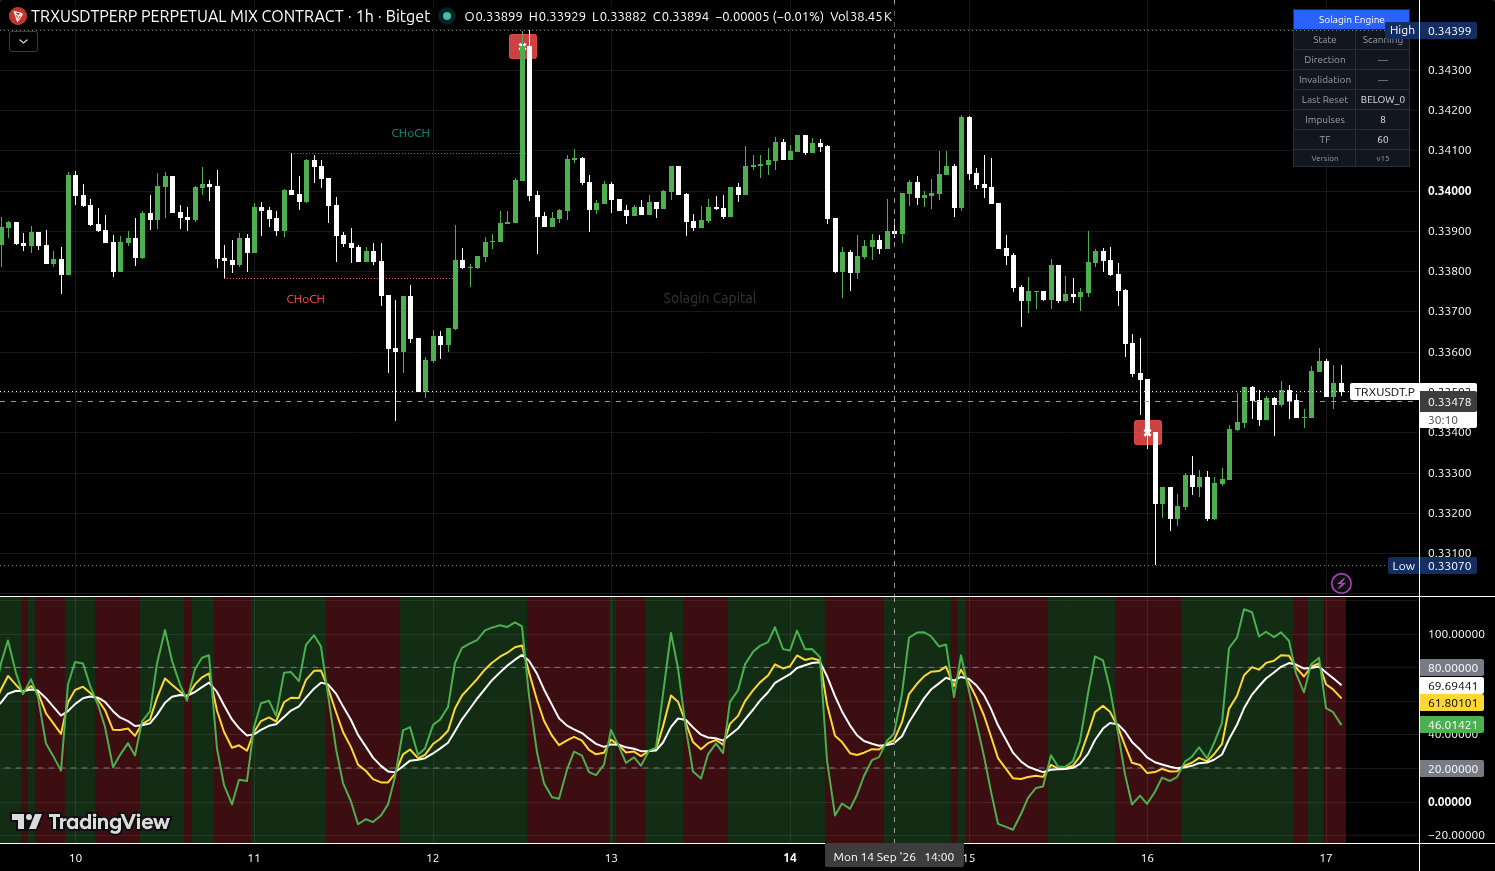The image size is (1495, 871).
Task: Click the 0.33478 crosshair price label
Action: tap(1448, 402)
